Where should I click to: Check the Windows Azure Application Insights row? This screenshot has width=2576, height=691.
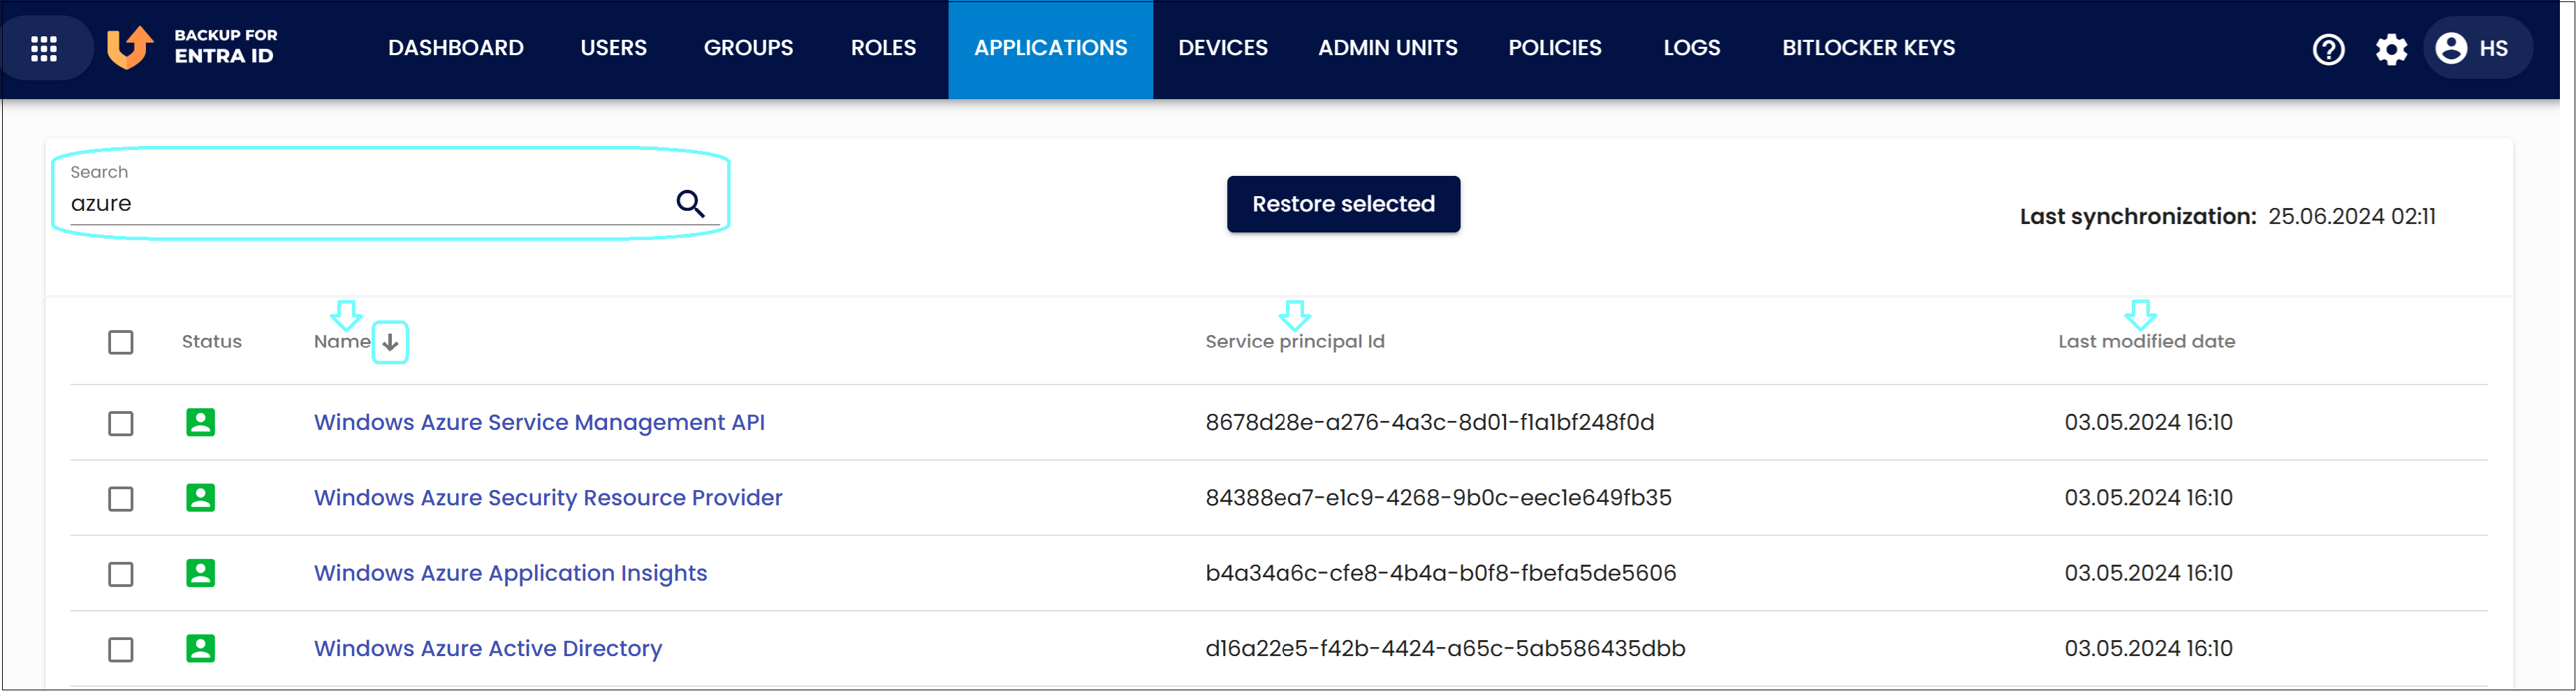point(121,574)
